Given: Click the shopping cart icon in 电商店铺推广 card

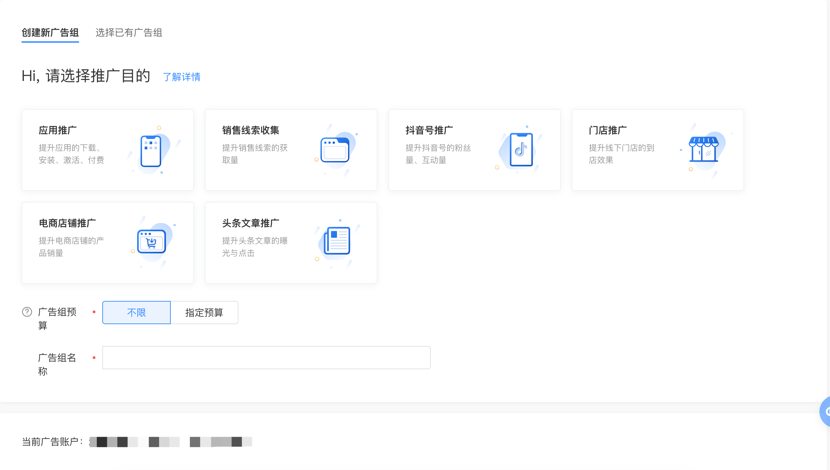Looking at the screenshot, I should coord(151,242).
